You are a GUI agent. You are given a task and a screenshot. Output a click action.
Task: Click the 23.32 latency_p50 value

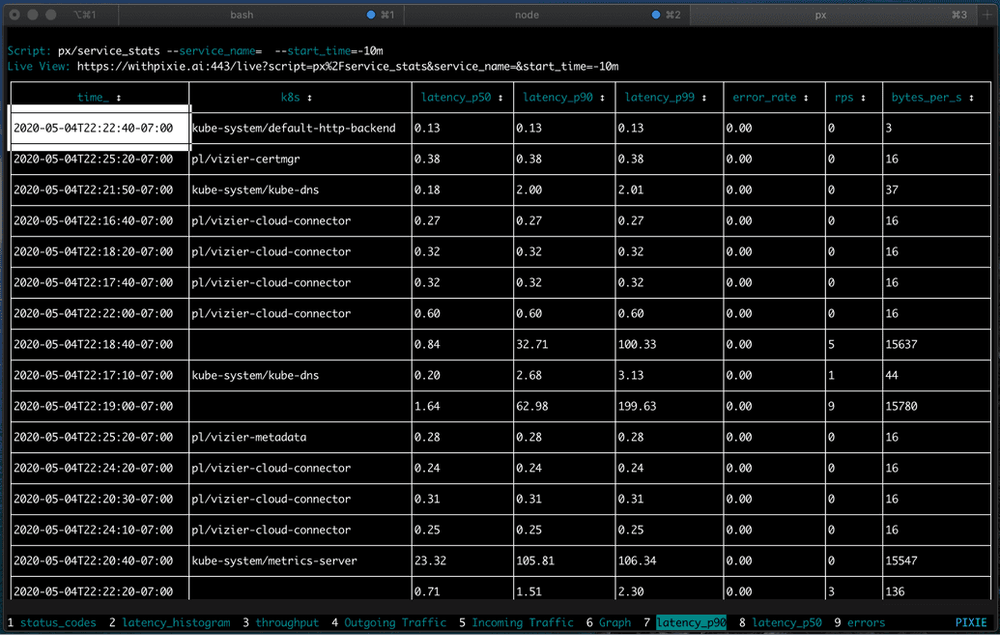tap(430, 561)
